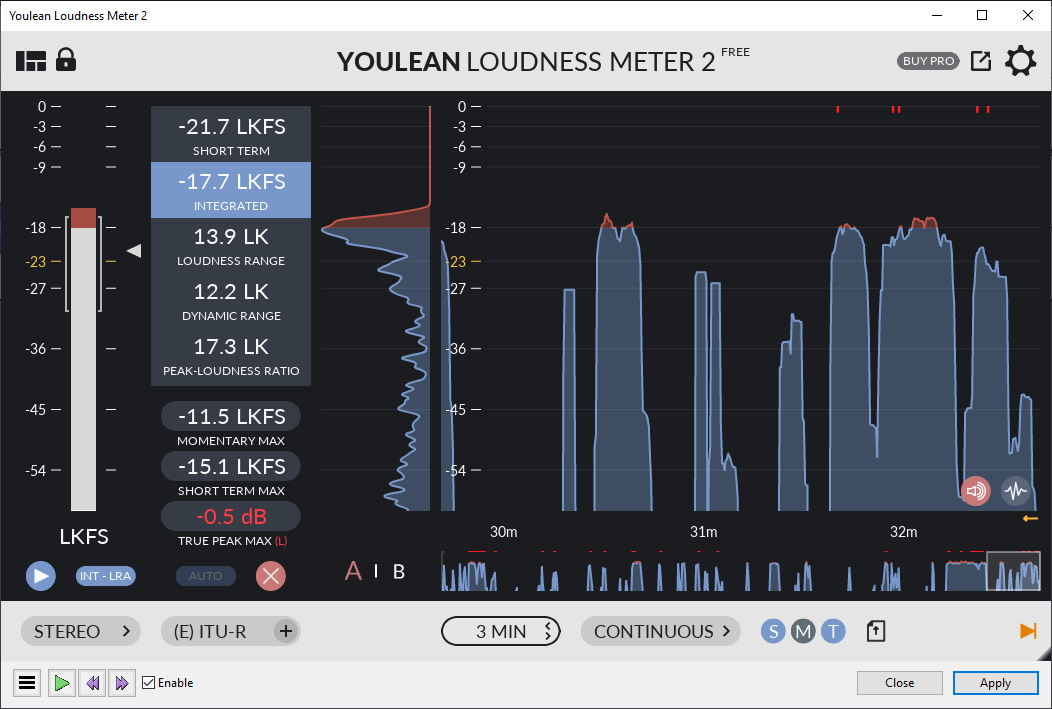Open the view layout selector icon
Screen dimensions: 1052x709
pos(31,61)
